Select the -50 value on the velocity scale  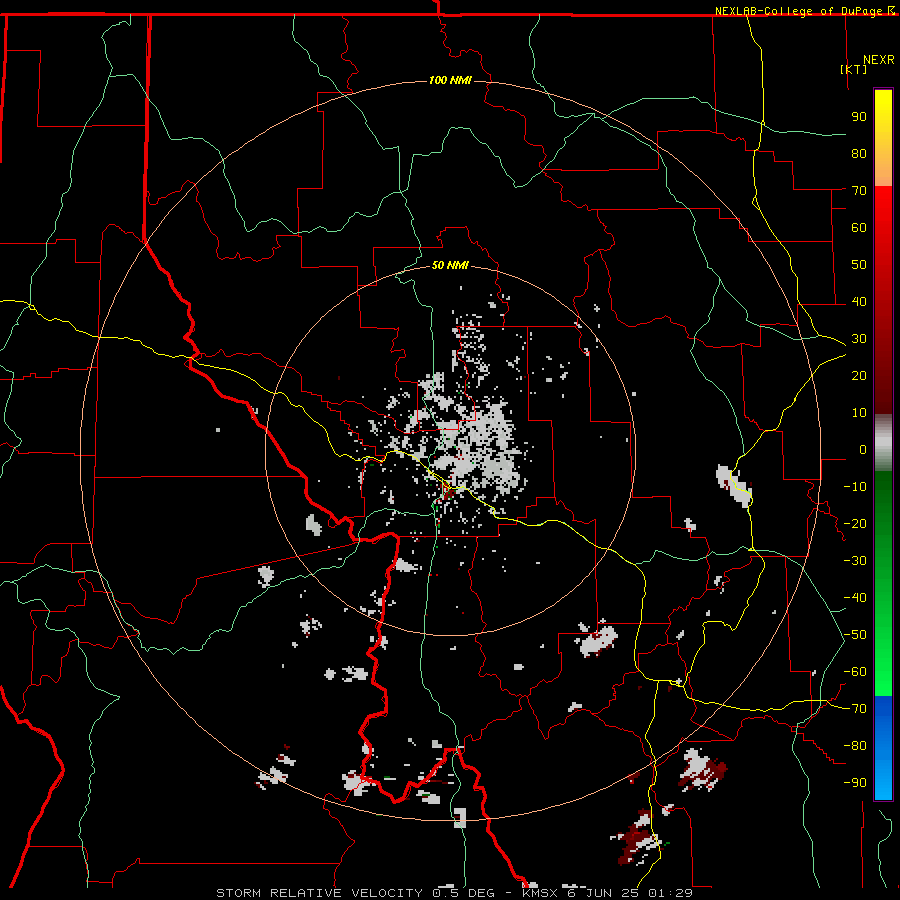[855, 635]
